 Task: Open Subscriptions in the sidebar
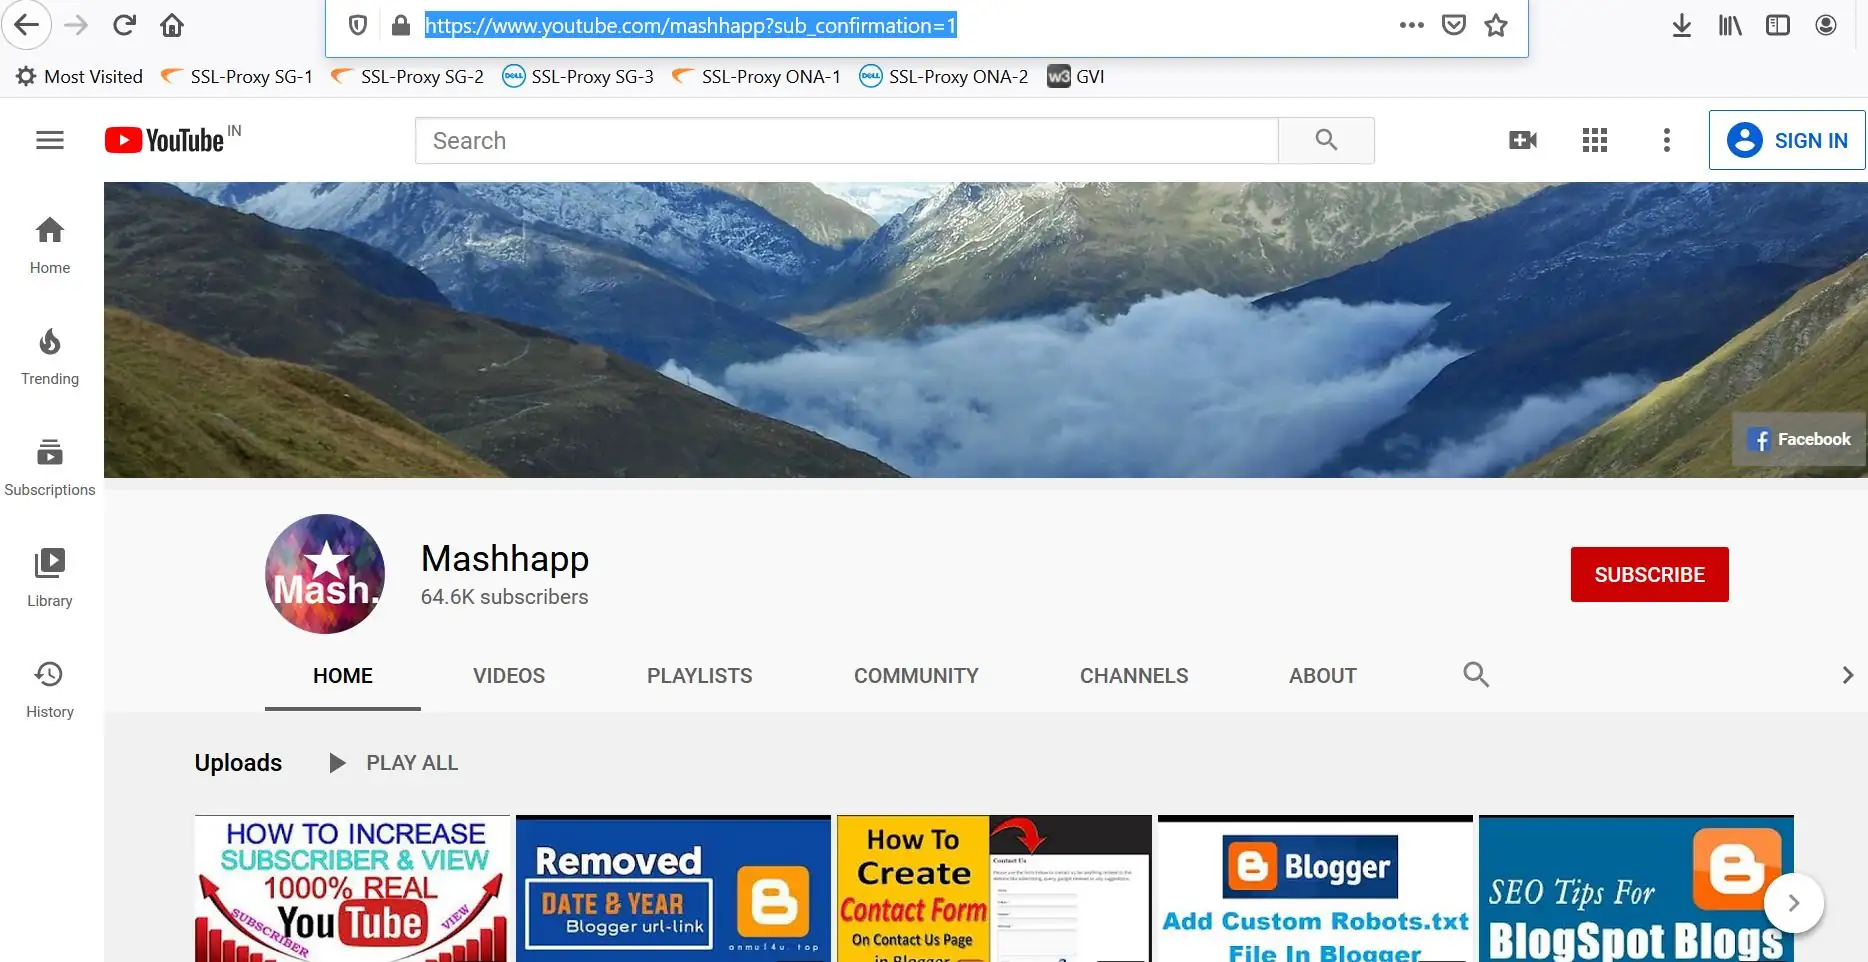coord(50,467)
